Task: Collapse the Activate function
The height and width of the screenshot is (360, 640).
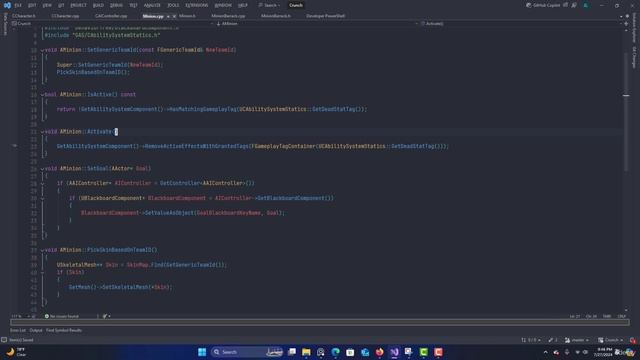Action: coord(42,132)
